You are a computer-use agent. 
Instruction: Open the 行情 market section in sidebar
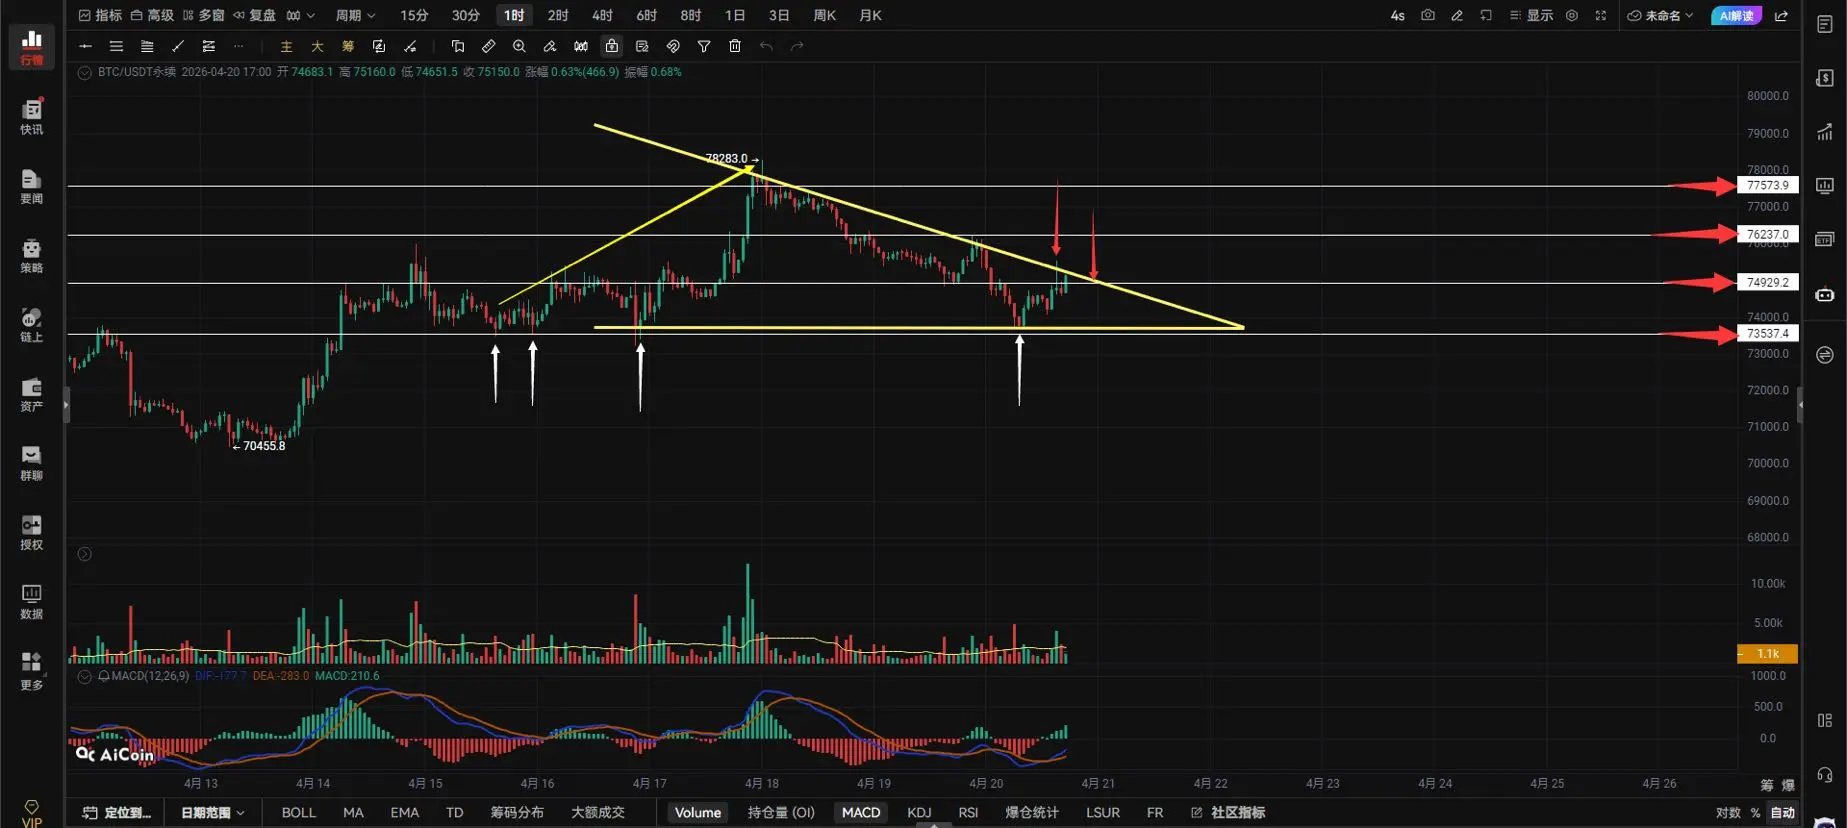[32, 46]
